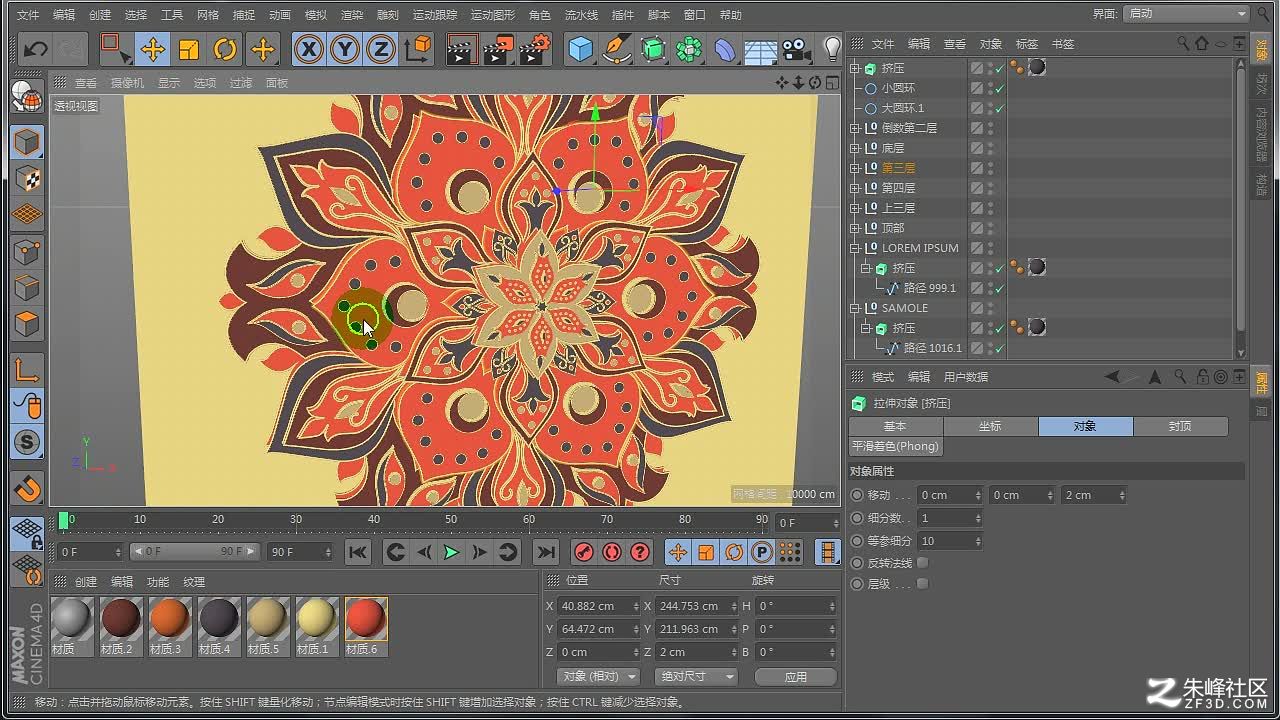Add a Subdivision Surface generator
1280x720 pixels.
(653, 49)
